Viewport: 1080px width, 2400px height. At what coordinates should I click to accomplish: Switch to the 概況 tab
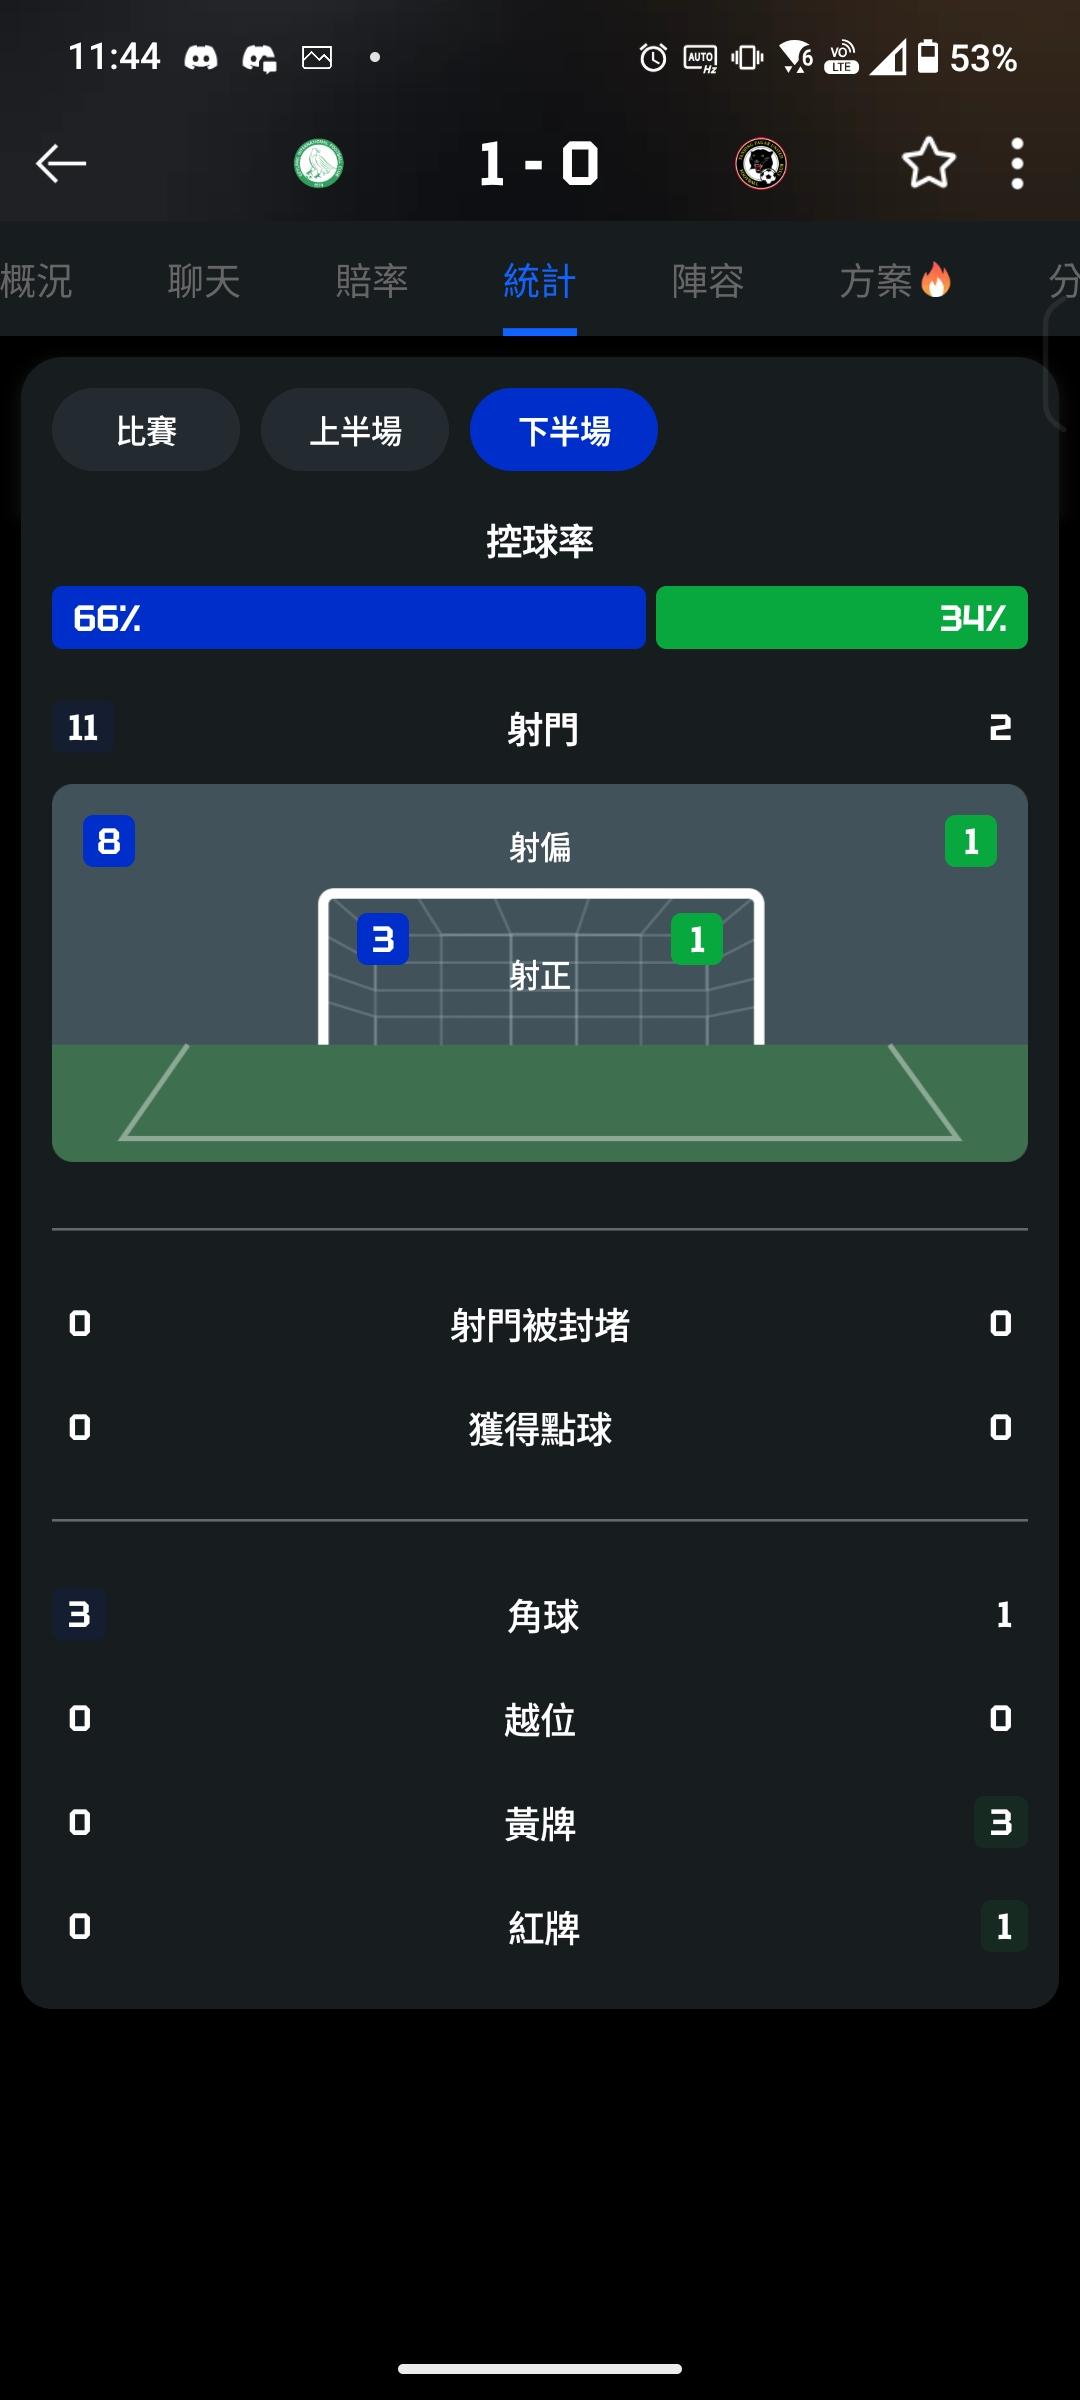(36, 281)
